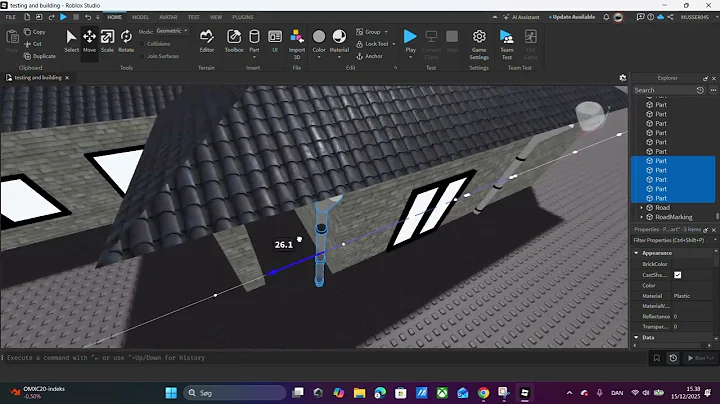Click the Update Available link

pos(572,17)
